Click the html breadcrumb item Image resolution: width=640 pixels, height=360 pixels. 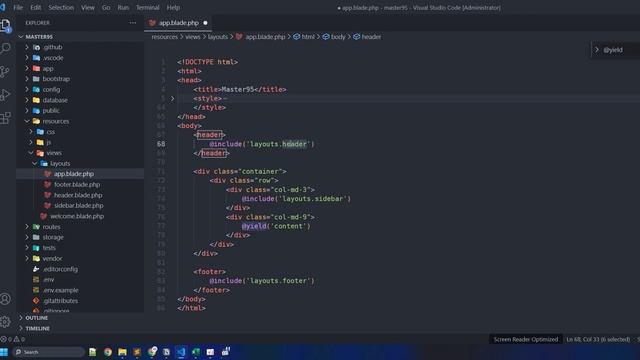pyautogui.click(x=304, y=37)
